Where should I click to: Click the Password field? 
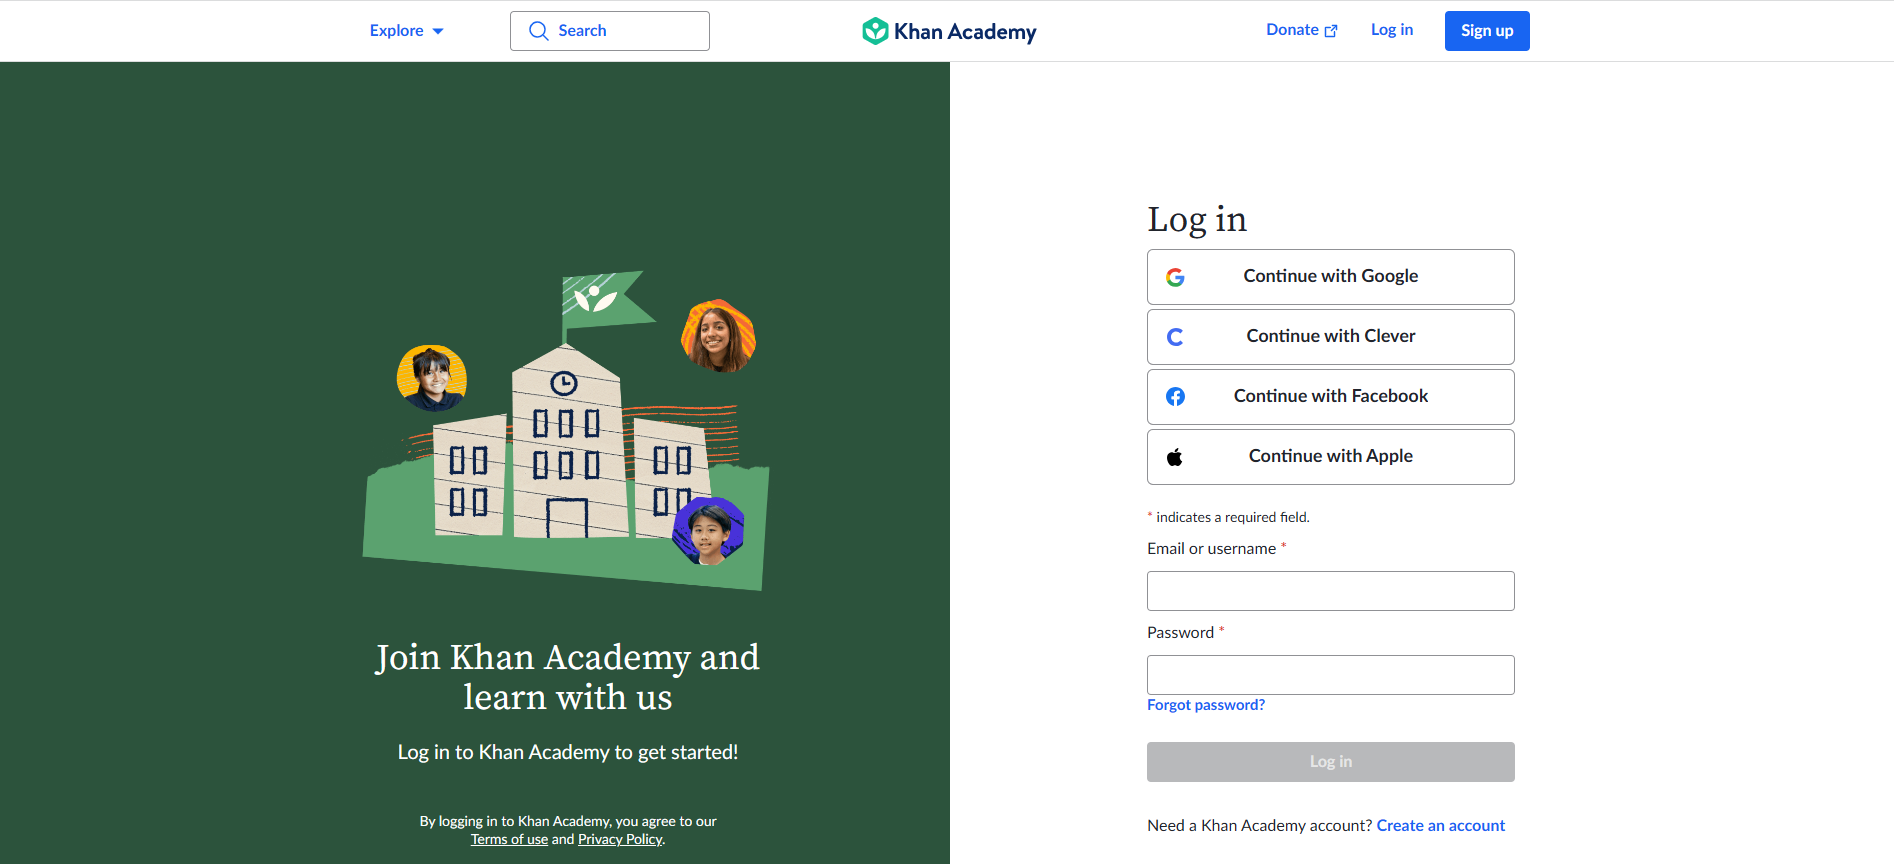pyautogui.click(x=1331, y=675)
